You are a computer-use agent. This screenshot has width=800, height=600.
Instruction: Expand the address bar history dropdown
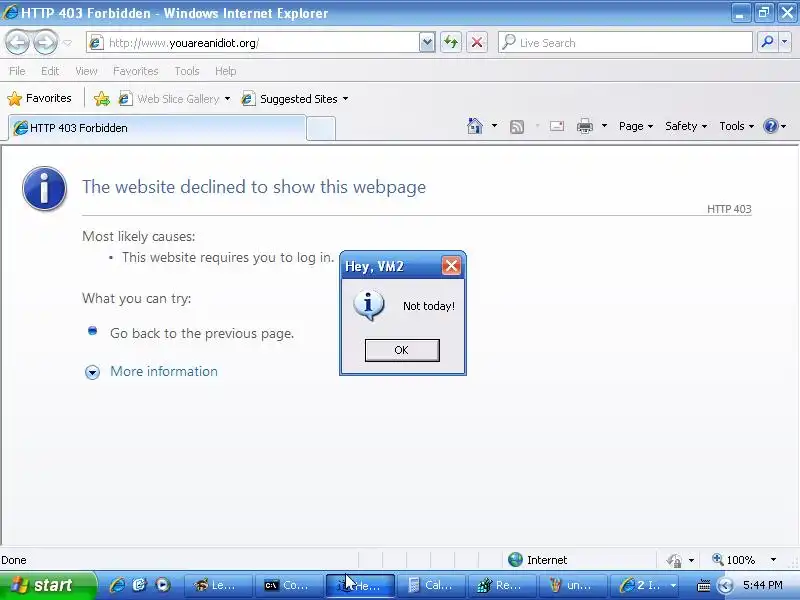(x=427, y=43)
